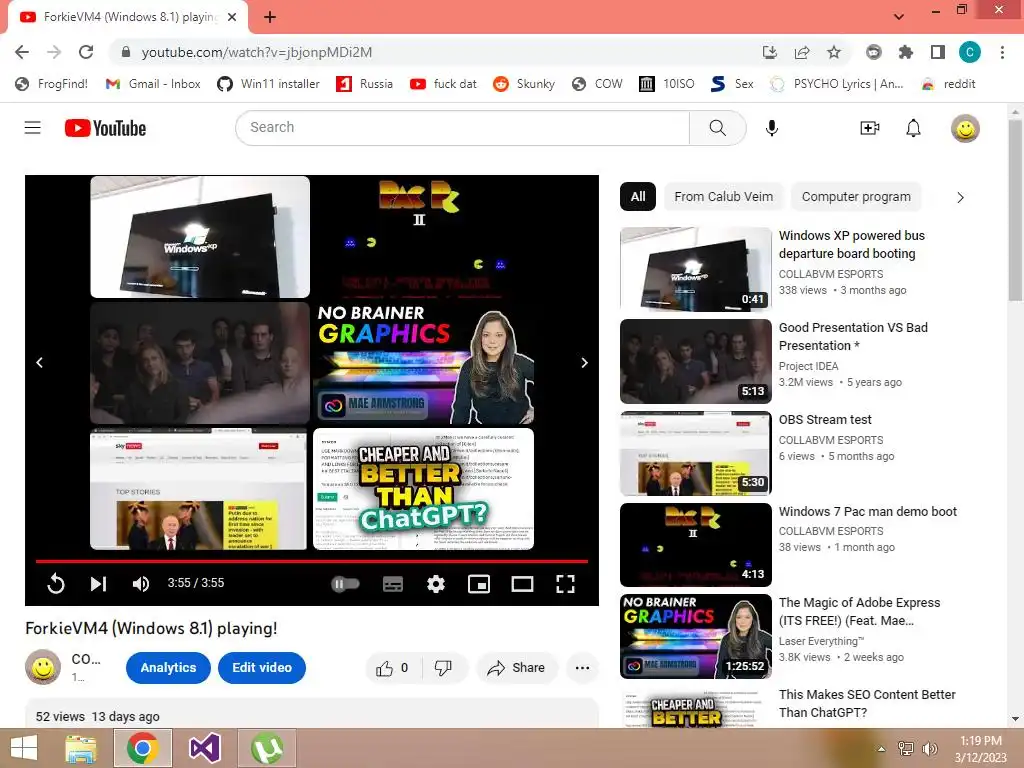Open Chrome three-dot menu
1024x768 pixels.
(x=1002, y=52)
